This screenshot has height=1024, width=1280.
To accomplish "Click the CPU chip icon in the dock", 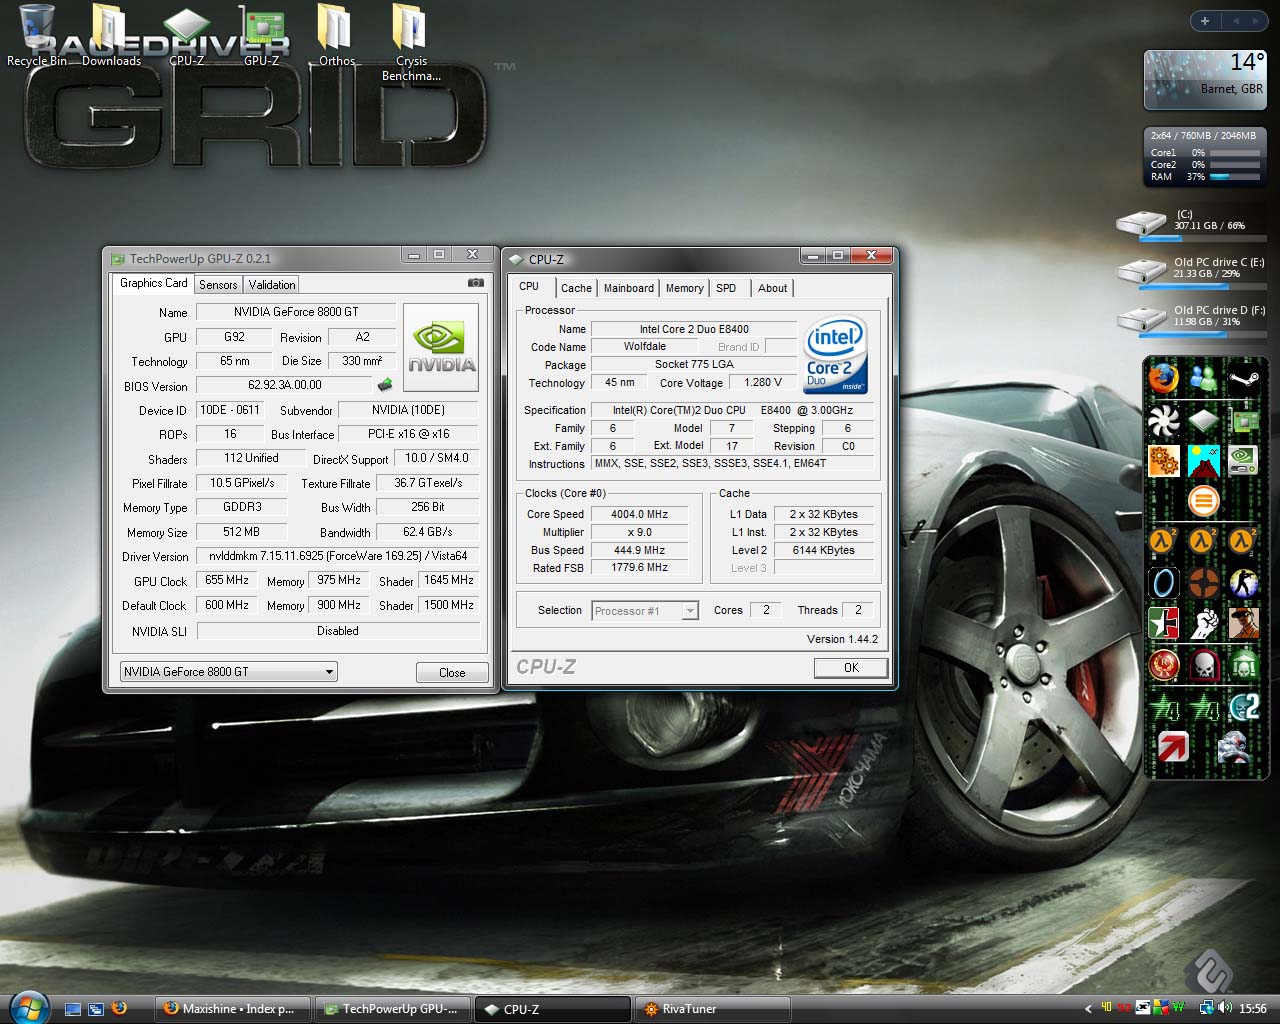I will pyautogui.click(x=1203, y=420).
